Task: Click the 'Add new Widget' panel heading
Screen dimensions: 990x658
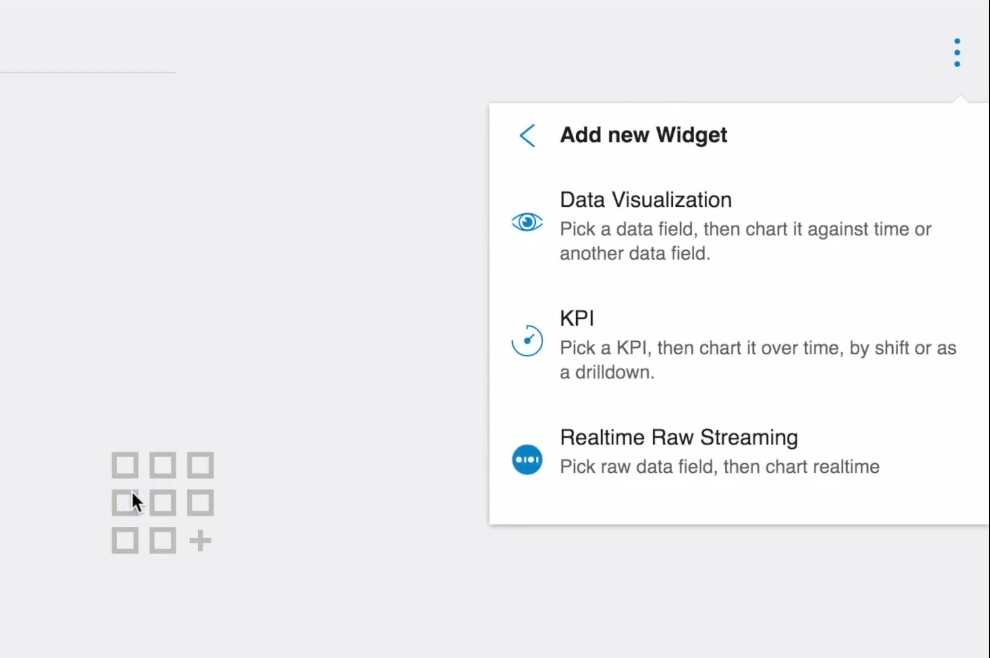Action: click(643, 135)
